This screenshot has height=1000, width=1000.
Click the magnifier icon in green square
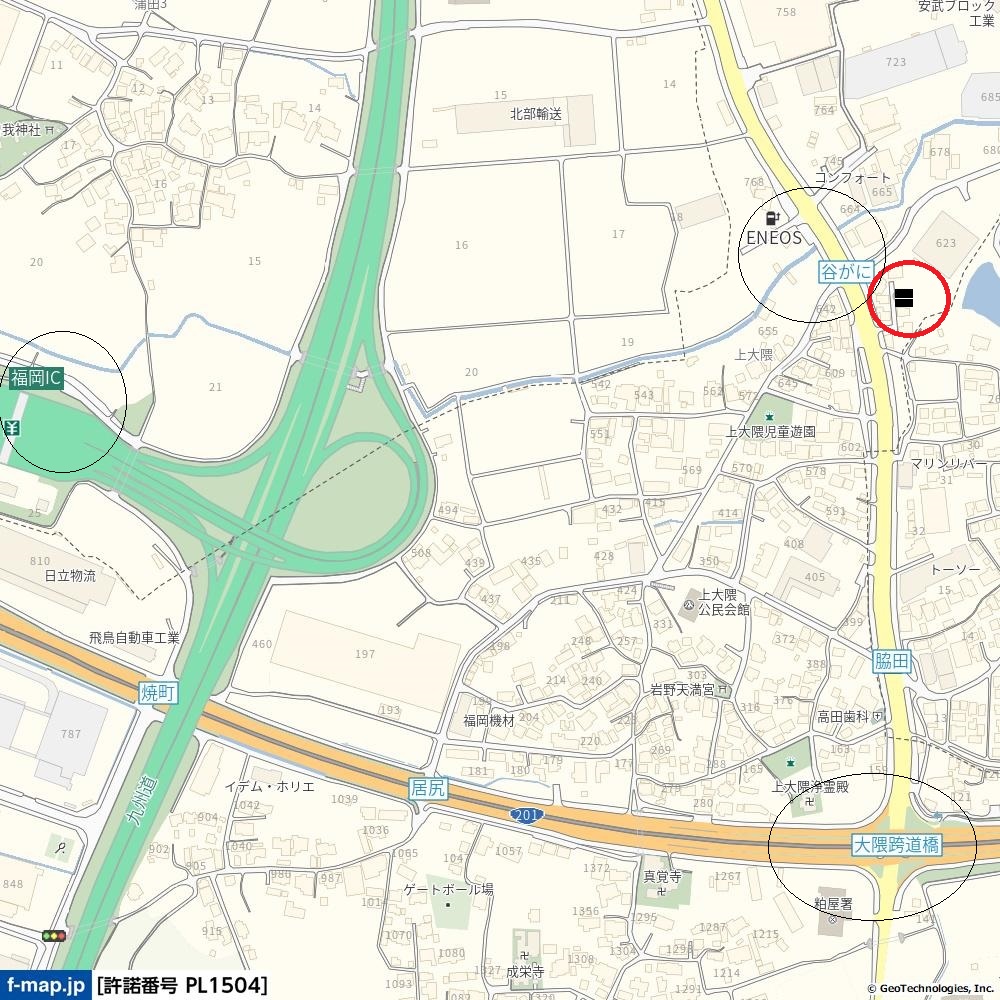point(61,848)
